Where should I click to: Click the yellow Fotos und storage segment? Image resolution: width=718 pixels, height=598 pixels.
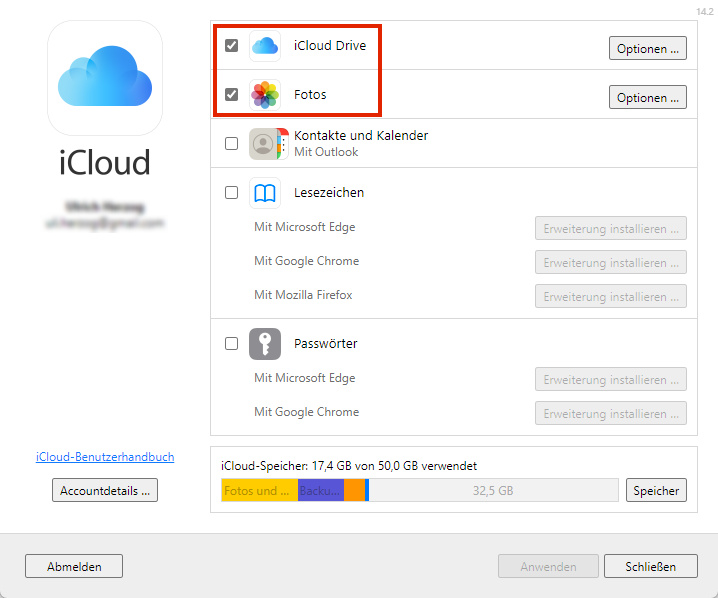click(260, 490)
